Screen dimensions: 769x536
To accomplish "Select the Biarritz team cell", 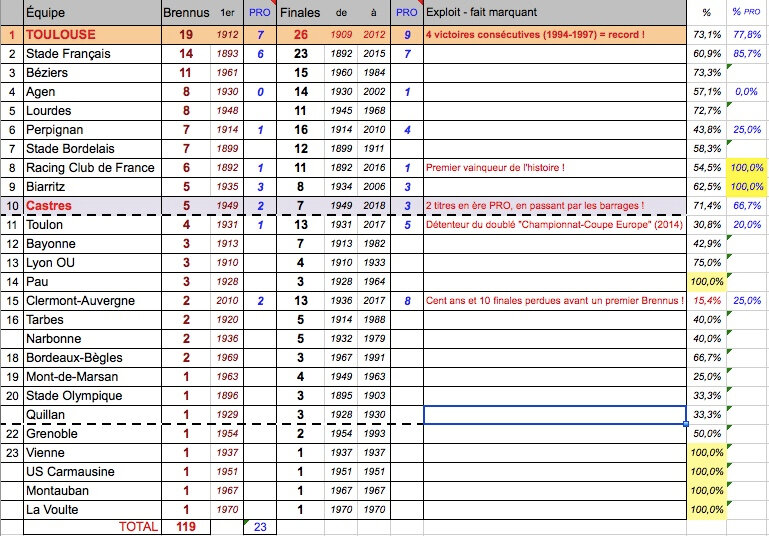I will click(92, 187).
